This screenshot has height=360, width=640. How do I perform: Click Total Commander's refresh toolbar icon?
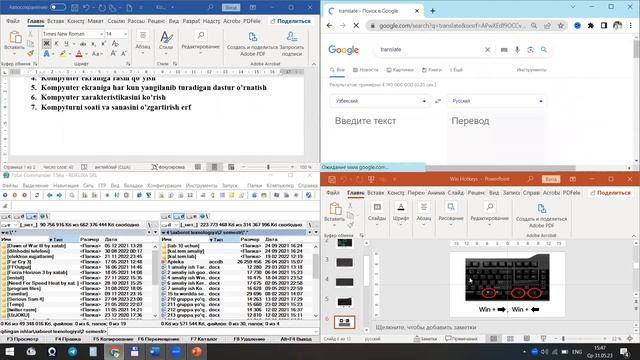tap(37, 195)
